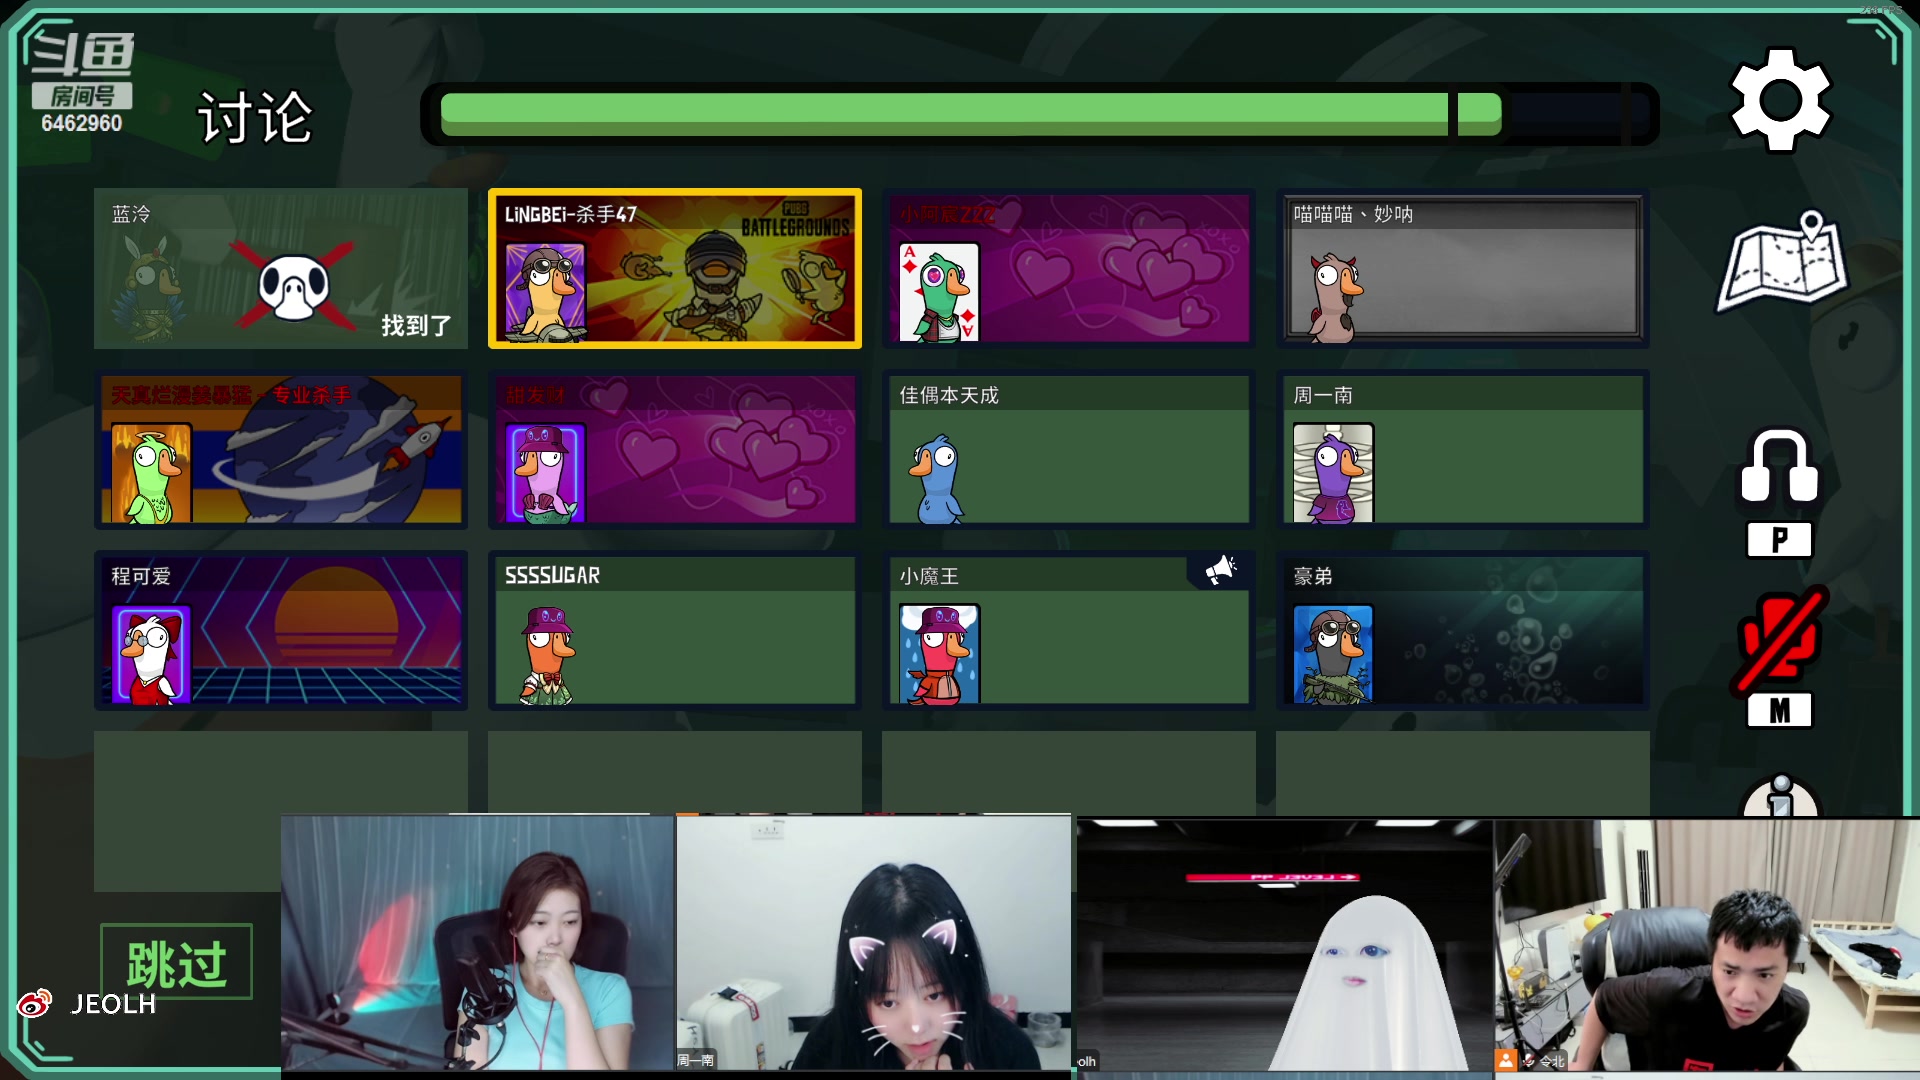Click the P key label under headphones
Screen dimensions: 1920x1080
pyautogui.click(x=1779, y=540)
